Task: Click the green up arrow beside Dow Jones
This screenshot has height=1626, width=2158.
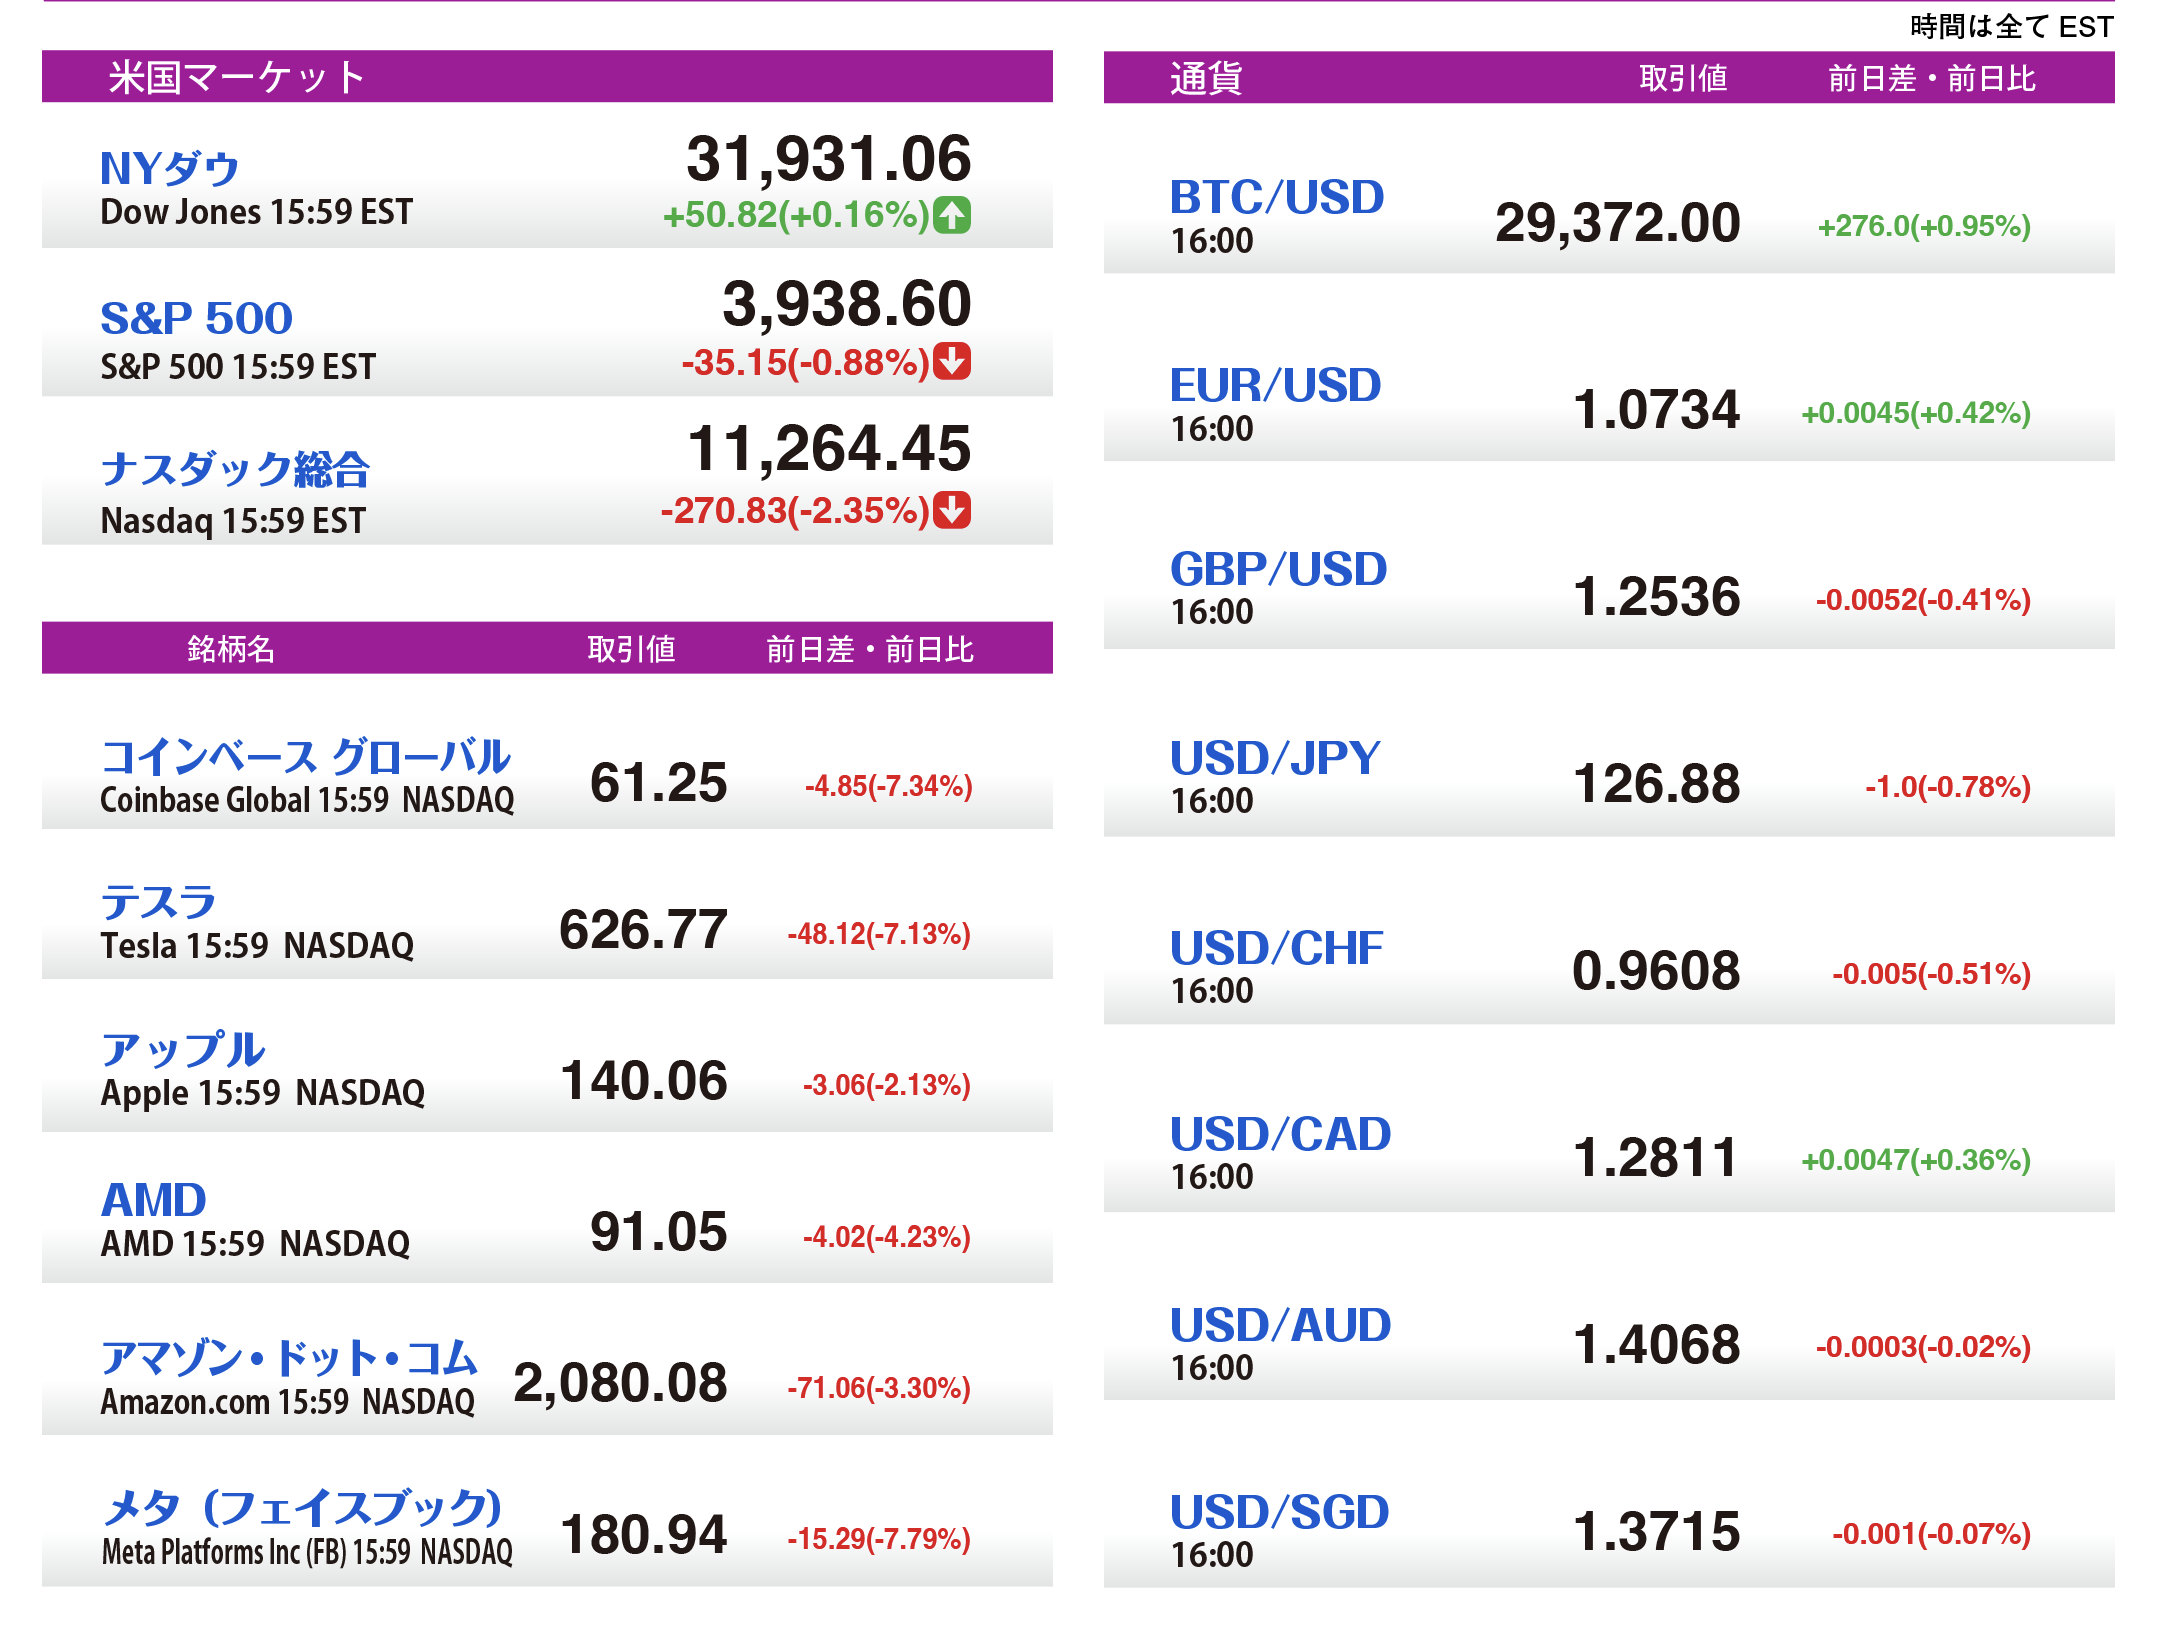Action: pyautogui.click(x=951, y=215)
